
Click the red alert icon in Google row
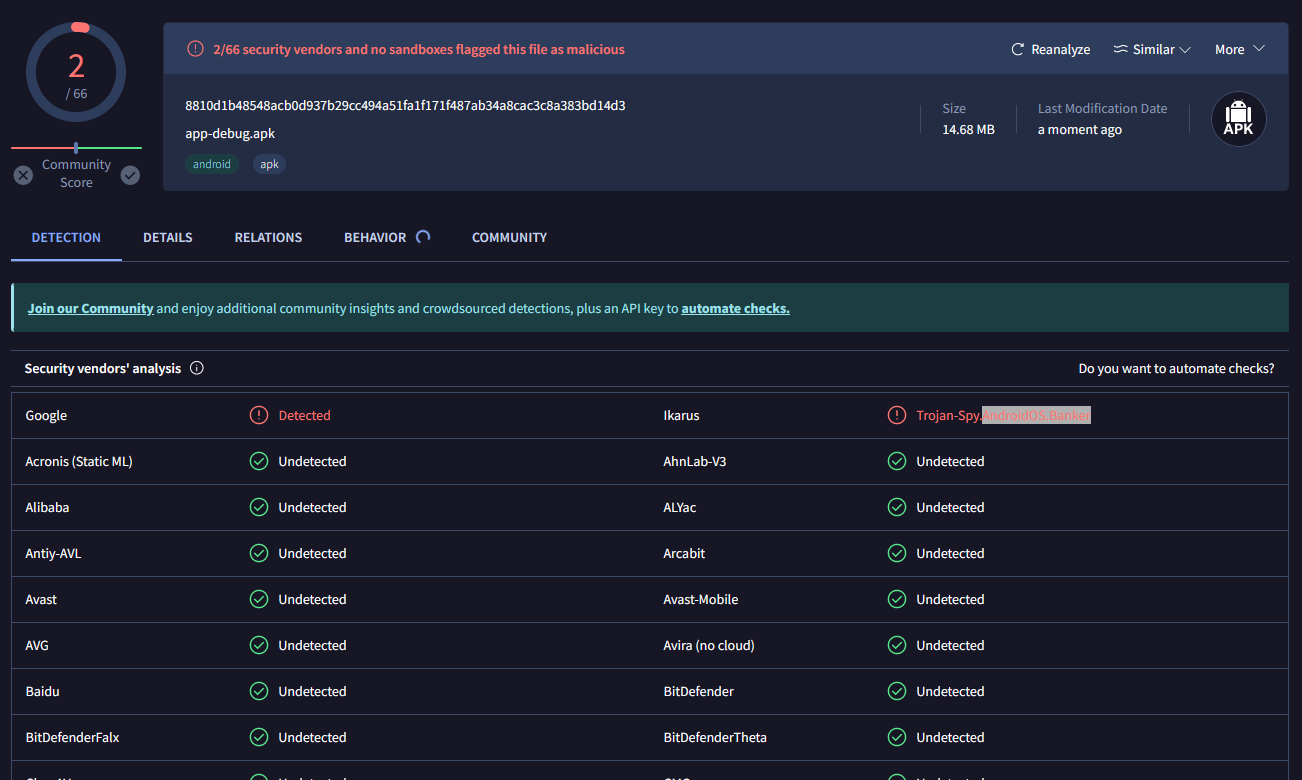tap(259, 415)
